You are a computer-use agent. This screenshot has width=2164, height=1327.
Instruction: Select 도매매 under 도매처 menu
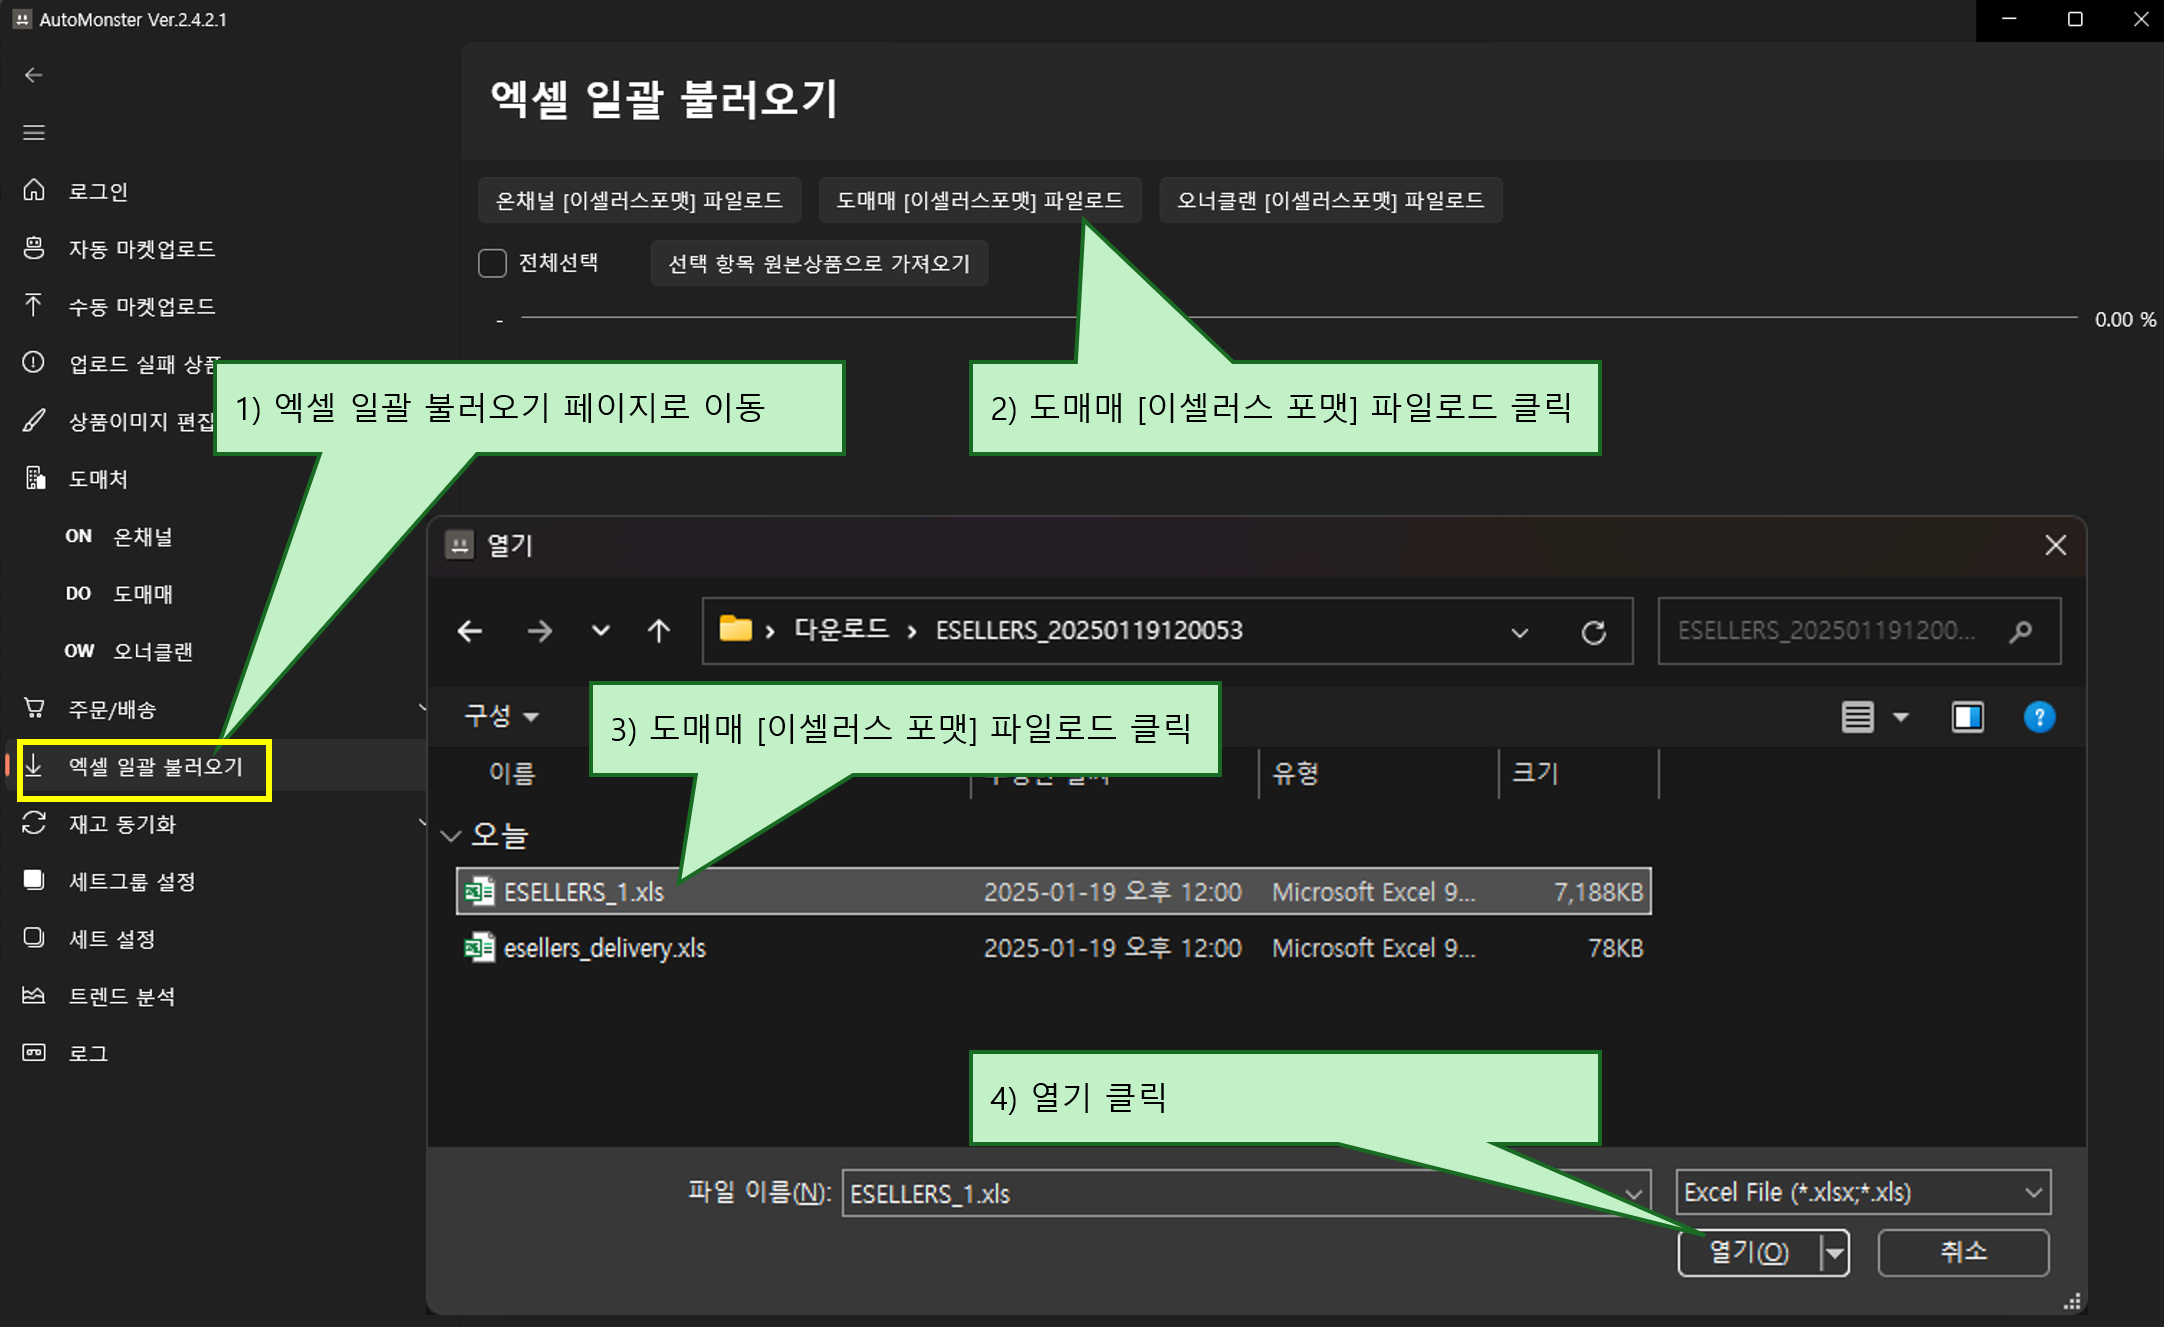point(142,594)
